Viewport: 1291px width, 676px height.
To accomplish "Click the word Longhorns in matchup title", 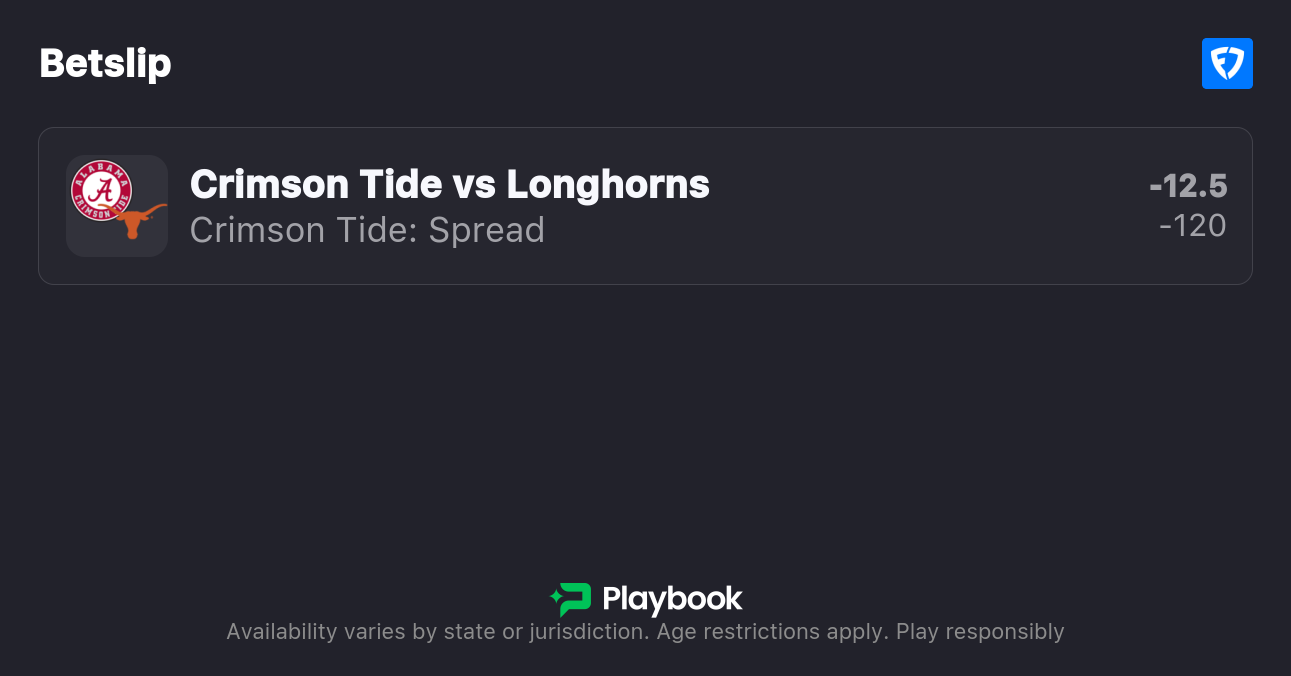I will pos(608,184).
